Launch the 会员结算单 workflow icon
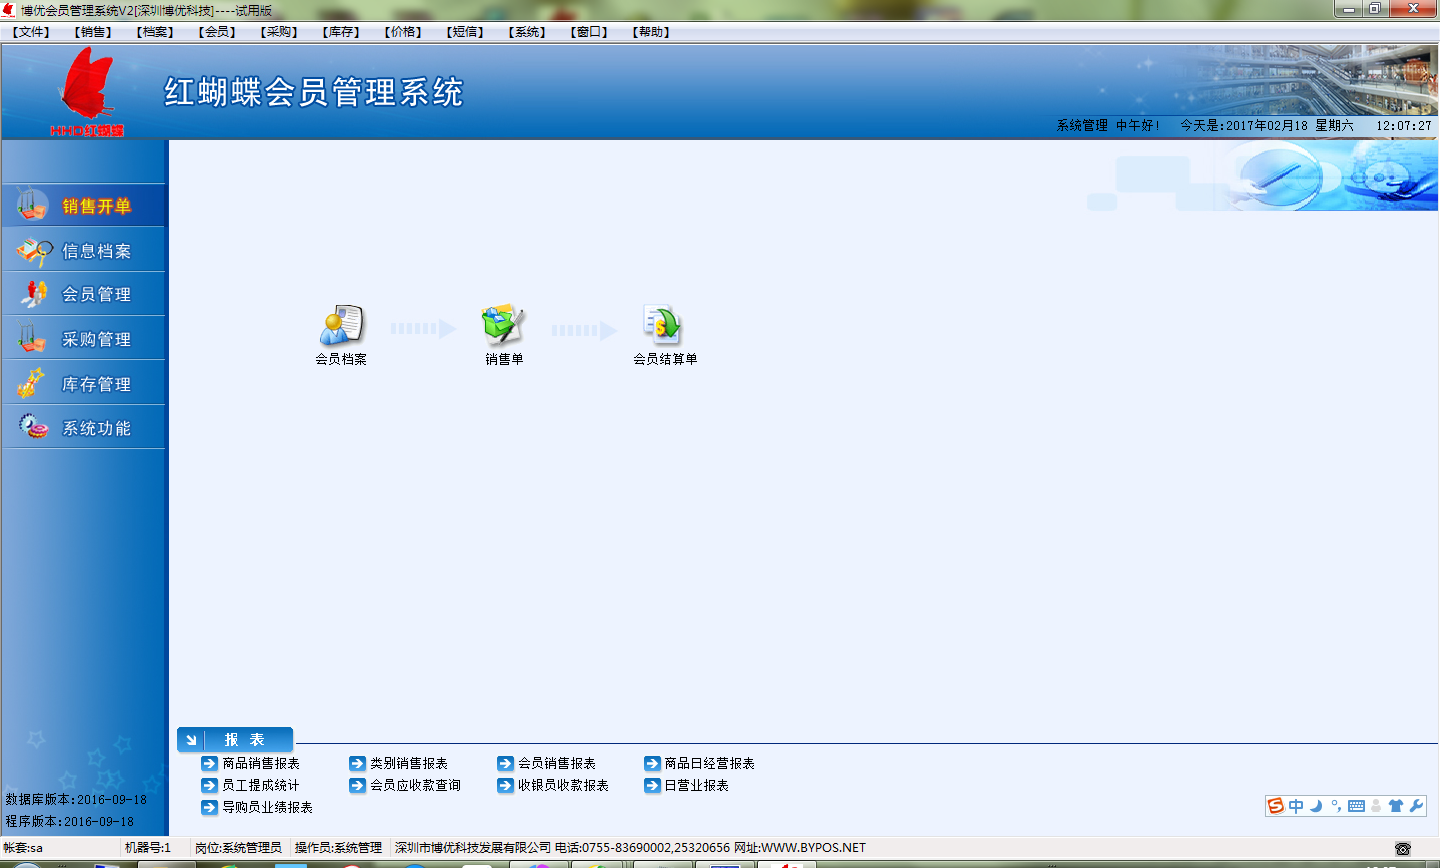 [665, 335]
